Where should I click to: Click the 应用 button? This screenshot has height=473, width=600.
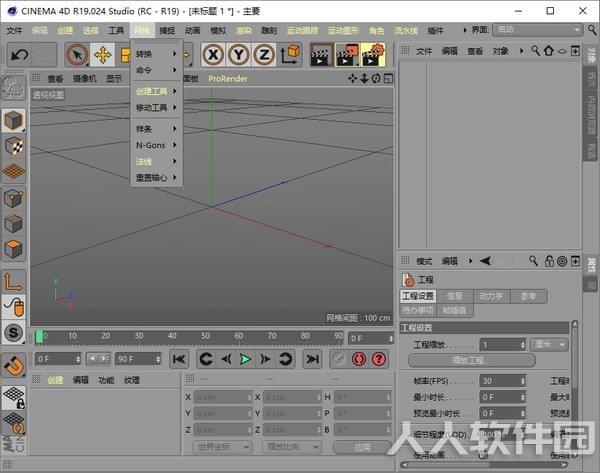click(x=362, y=447)
